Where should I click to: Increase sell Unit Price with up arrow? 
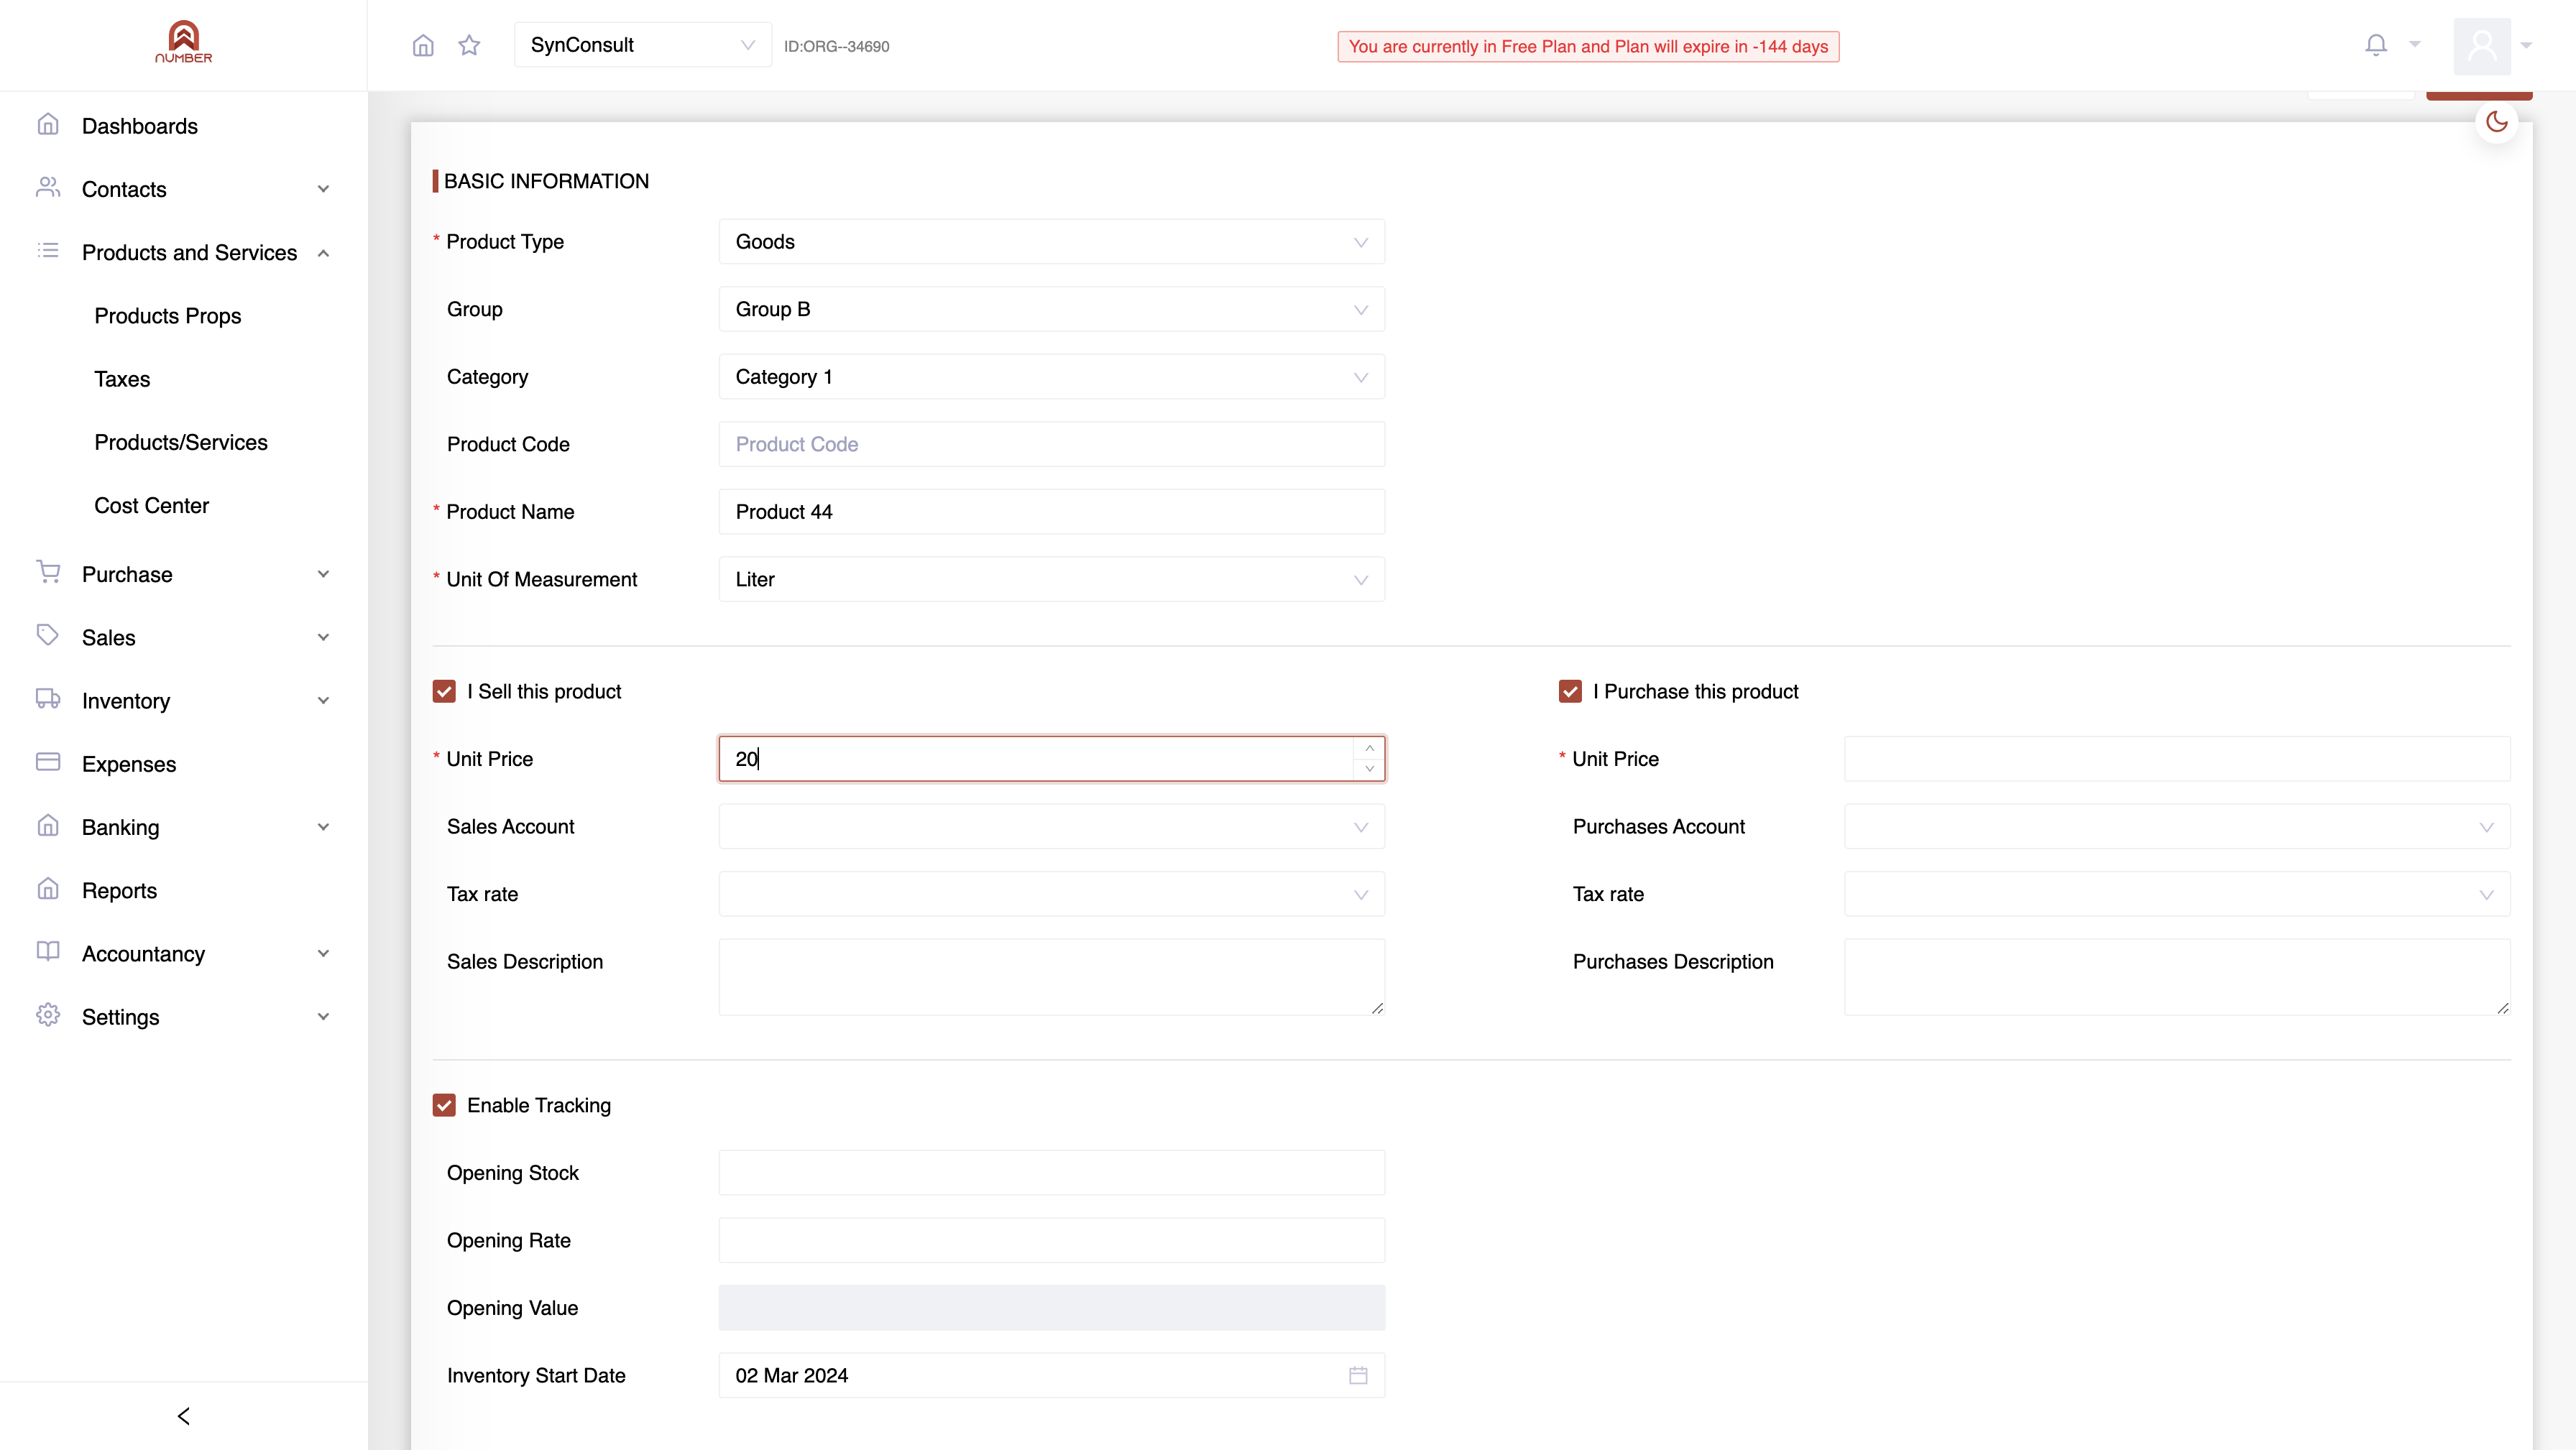tap(1369, 748)
